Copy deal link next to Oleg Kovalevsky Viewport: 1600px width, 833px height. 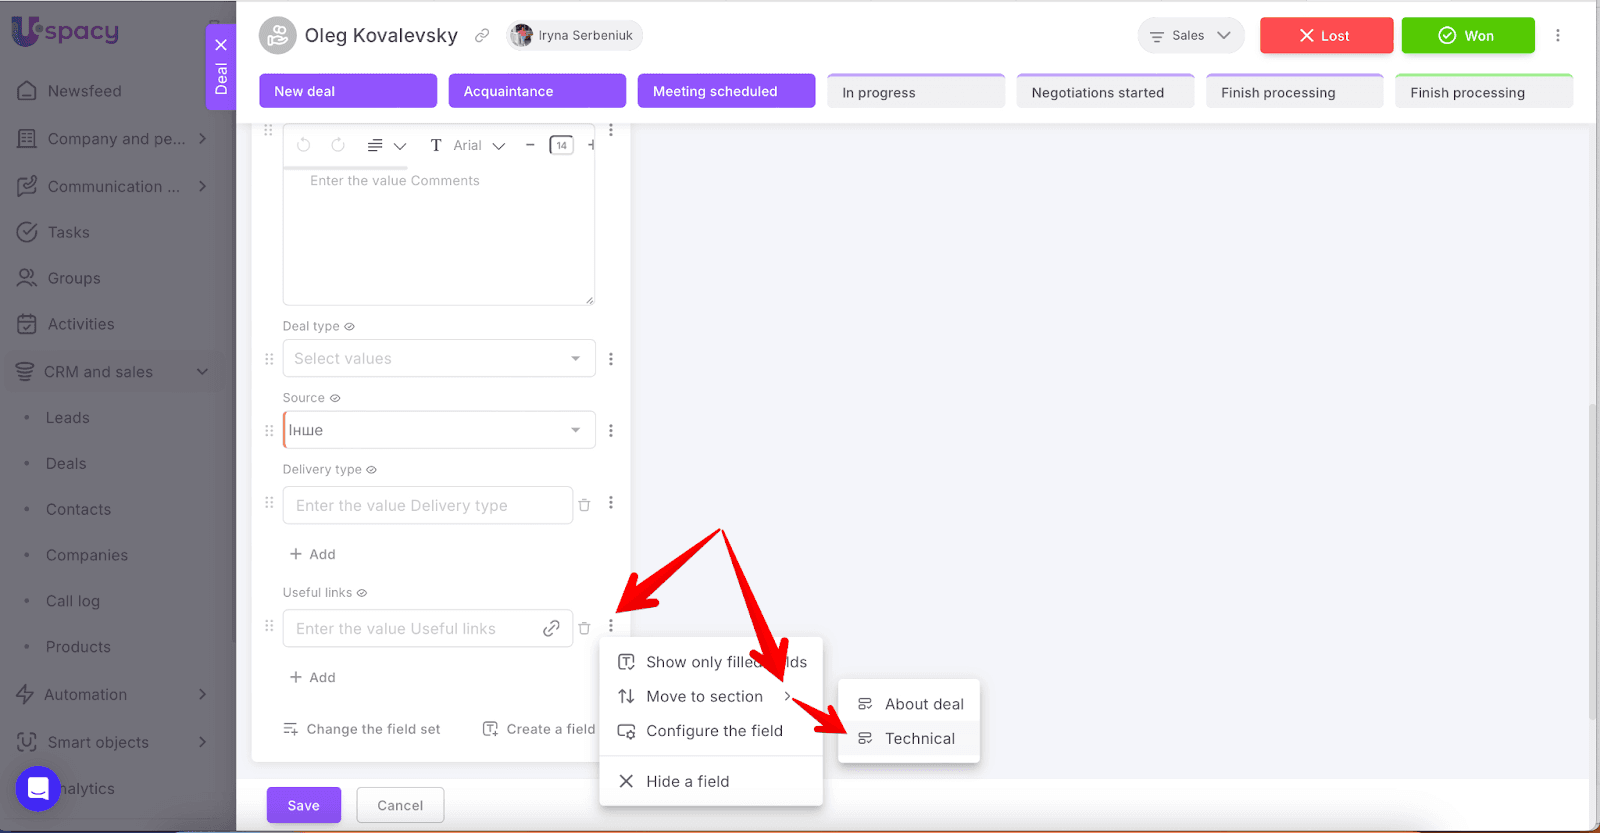482,36
